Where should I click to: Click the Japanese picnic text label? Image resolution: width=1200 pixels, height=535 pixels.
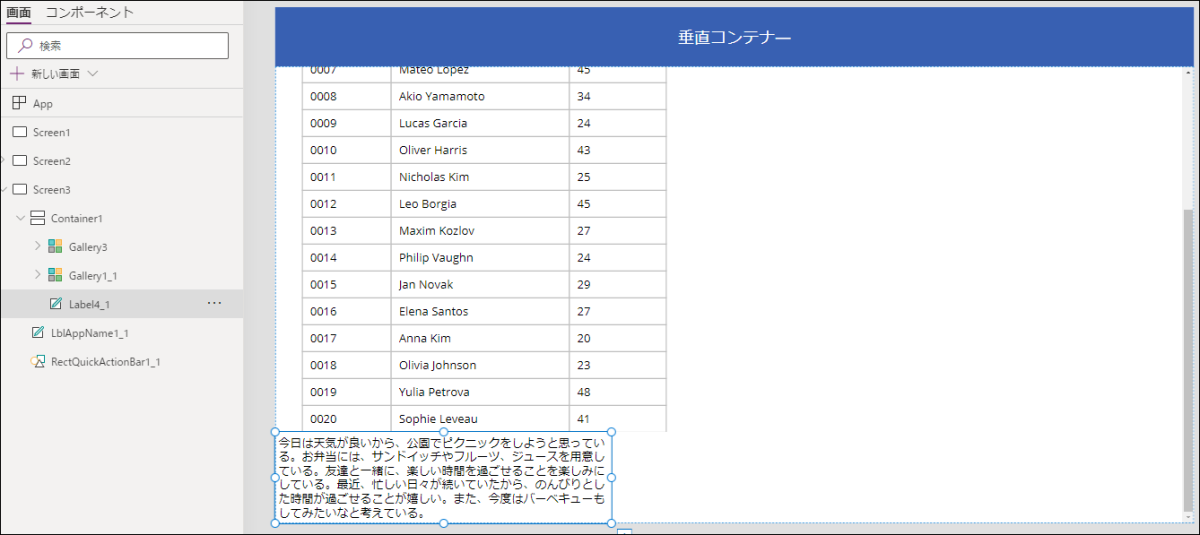pos(443,478)
